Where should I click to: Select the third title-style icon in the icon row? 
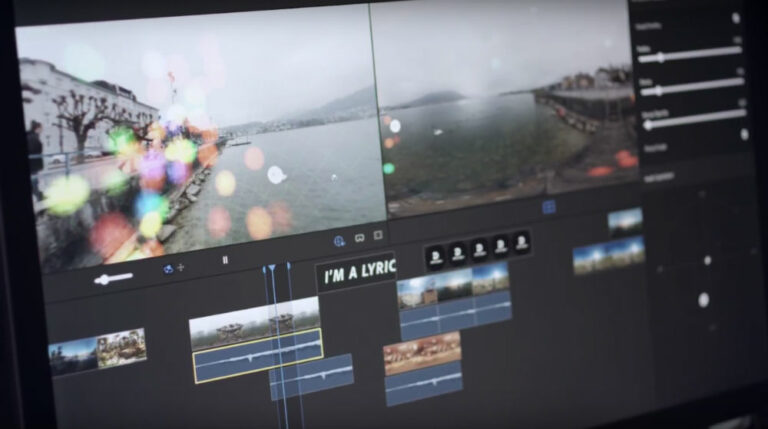pyautogui.click(x=480, y=249)
